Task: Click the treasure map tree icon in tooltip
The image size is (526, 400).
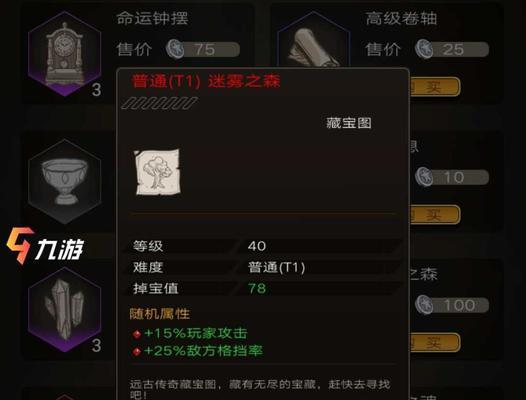Action: tap(157, 172)
